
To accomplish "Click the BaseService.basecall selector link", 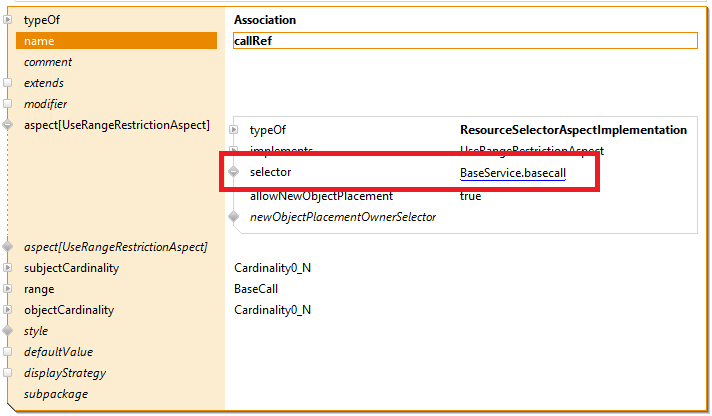I will (x=512, y=174).
